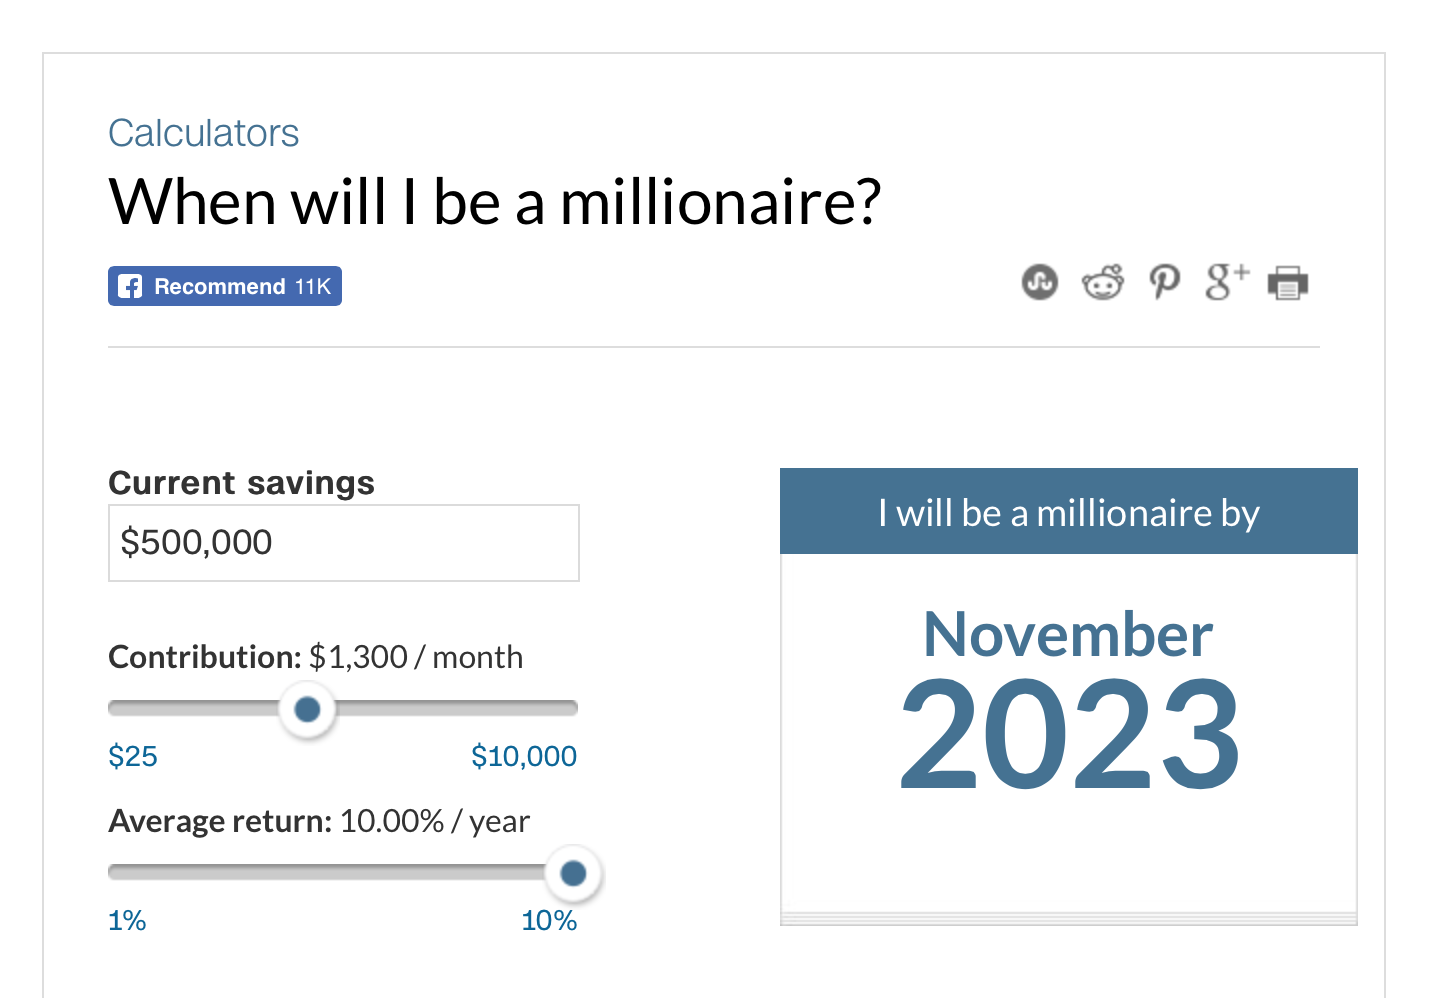This screenshot has width=1430, height=998.
Task: Click the 'I will be a millionaire by' header
Action: 1068,512
